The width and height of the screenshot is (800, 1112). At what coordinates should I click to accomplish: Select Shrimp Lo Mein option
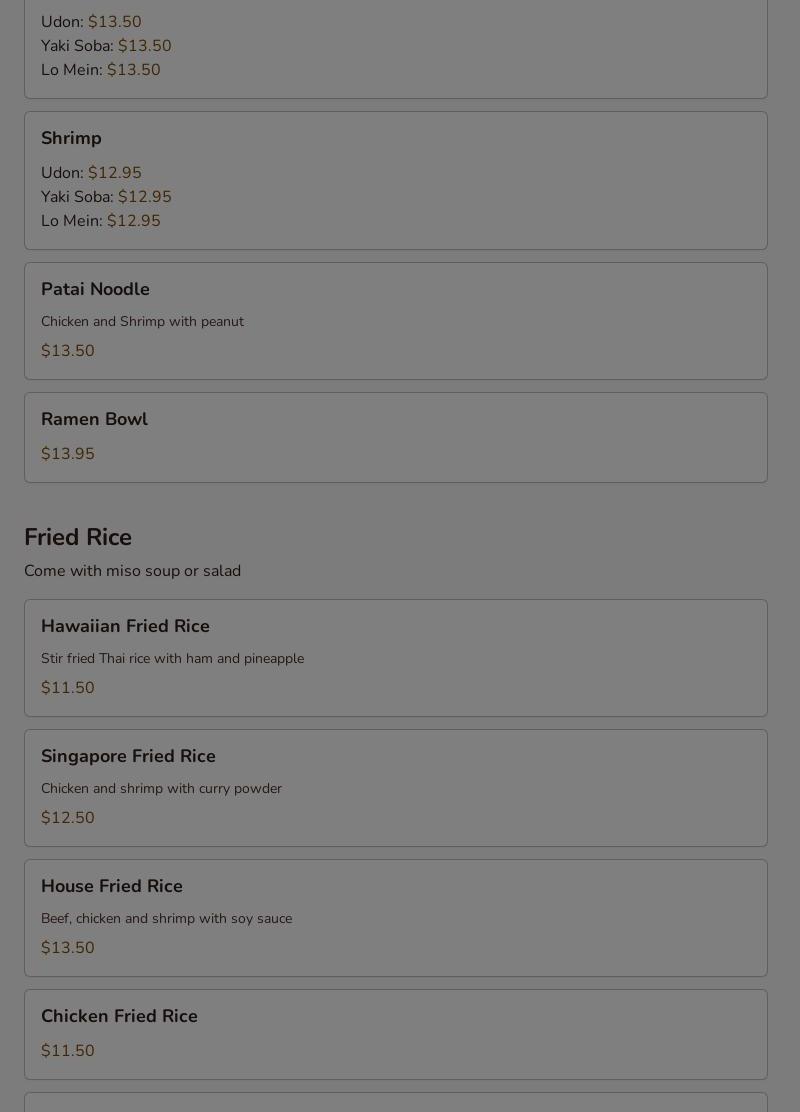tap(101, 221)
